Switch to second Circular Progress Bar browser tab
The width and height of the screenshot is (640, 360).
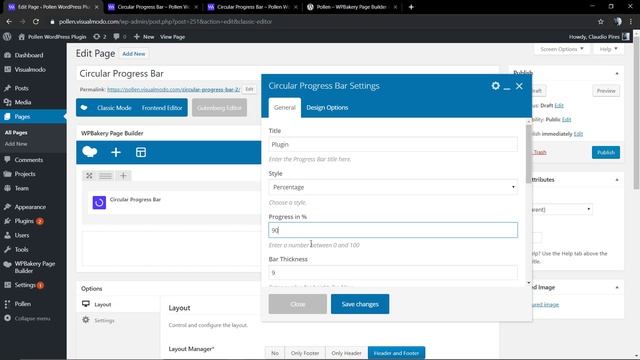252,7
